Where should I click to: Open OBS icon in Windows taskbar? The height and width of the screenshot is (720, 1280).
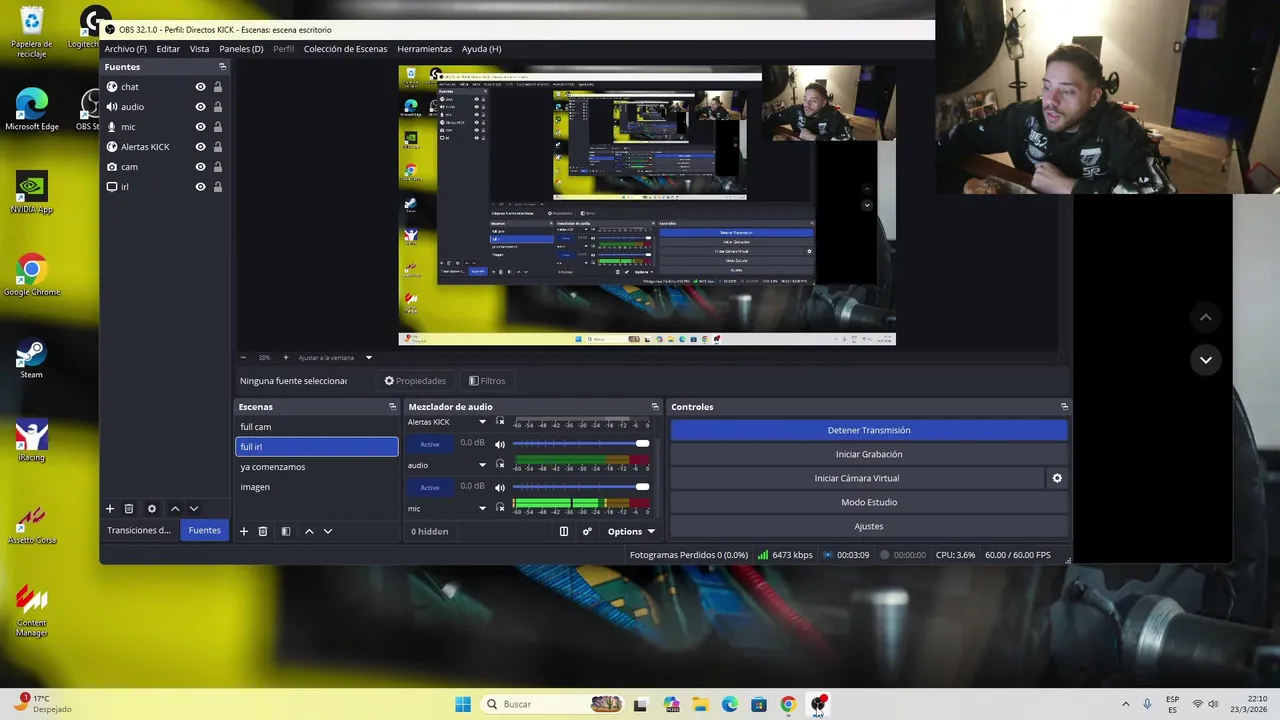pos(818,704)
